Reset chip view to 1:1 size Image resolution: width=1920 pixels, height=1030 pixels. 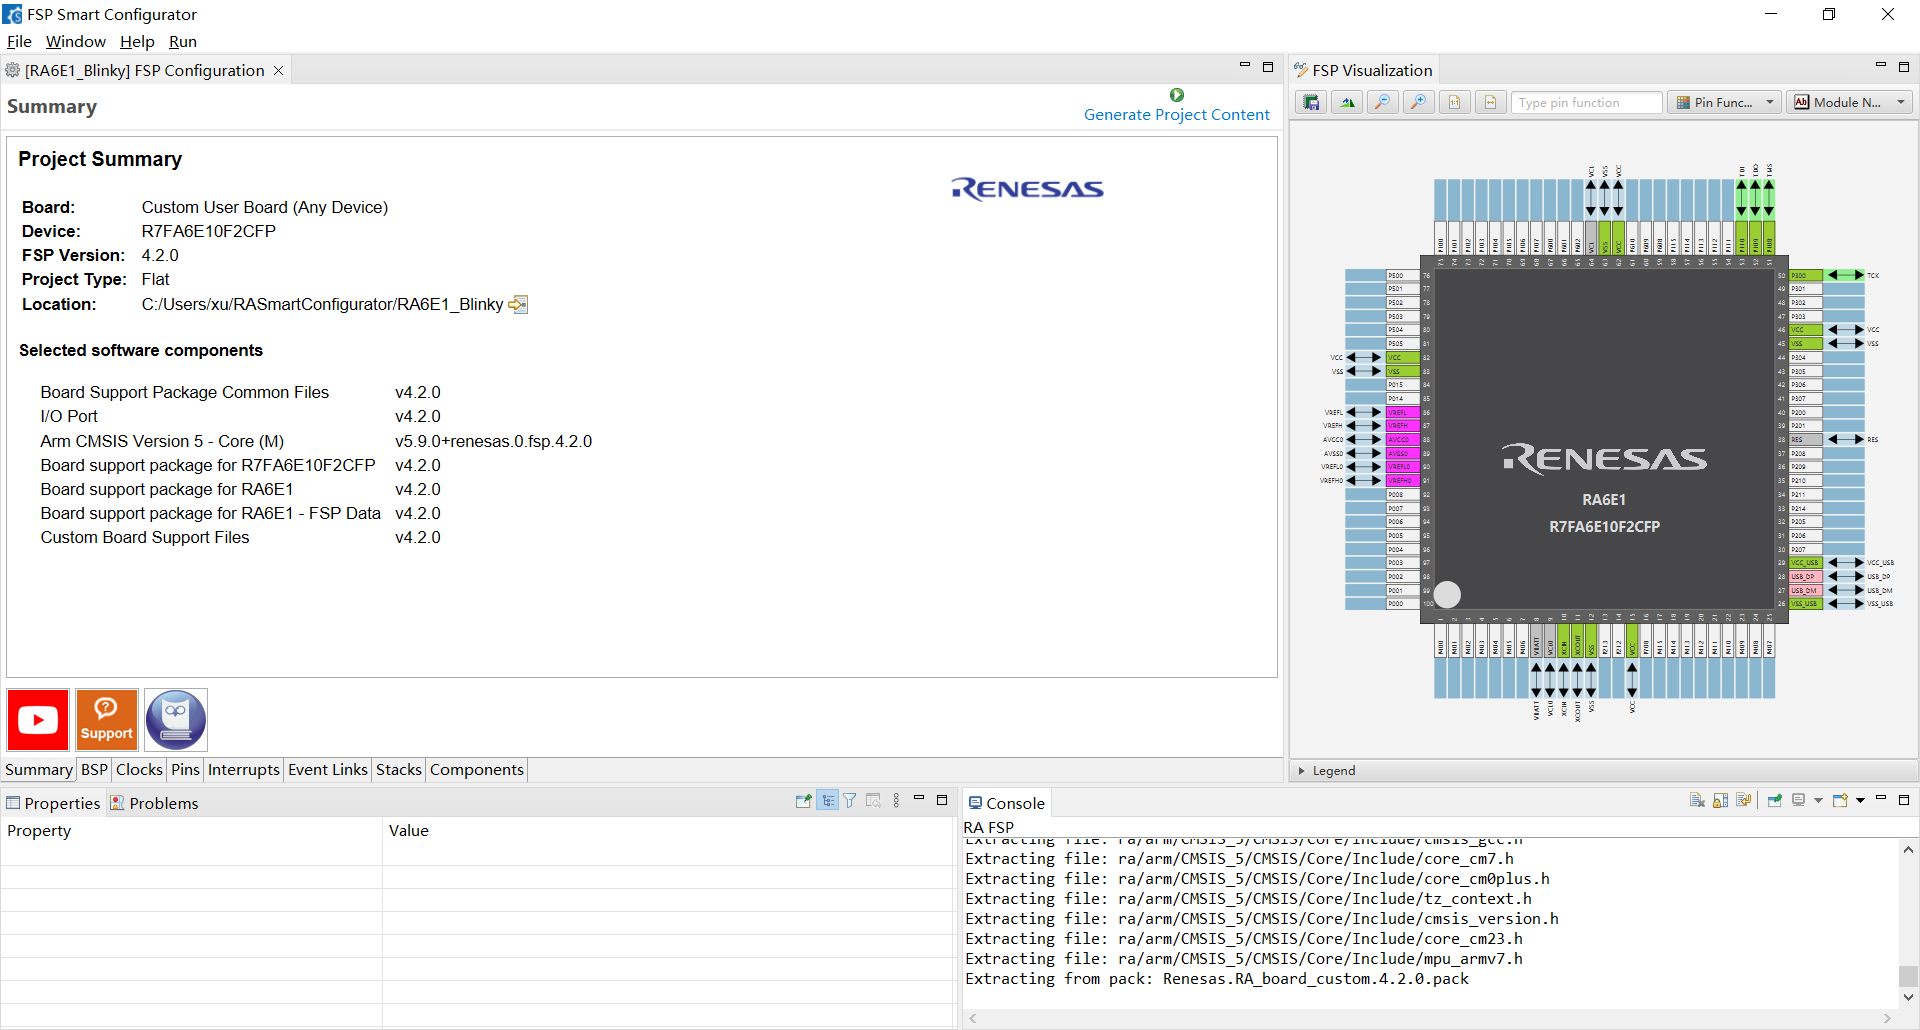1455,103
